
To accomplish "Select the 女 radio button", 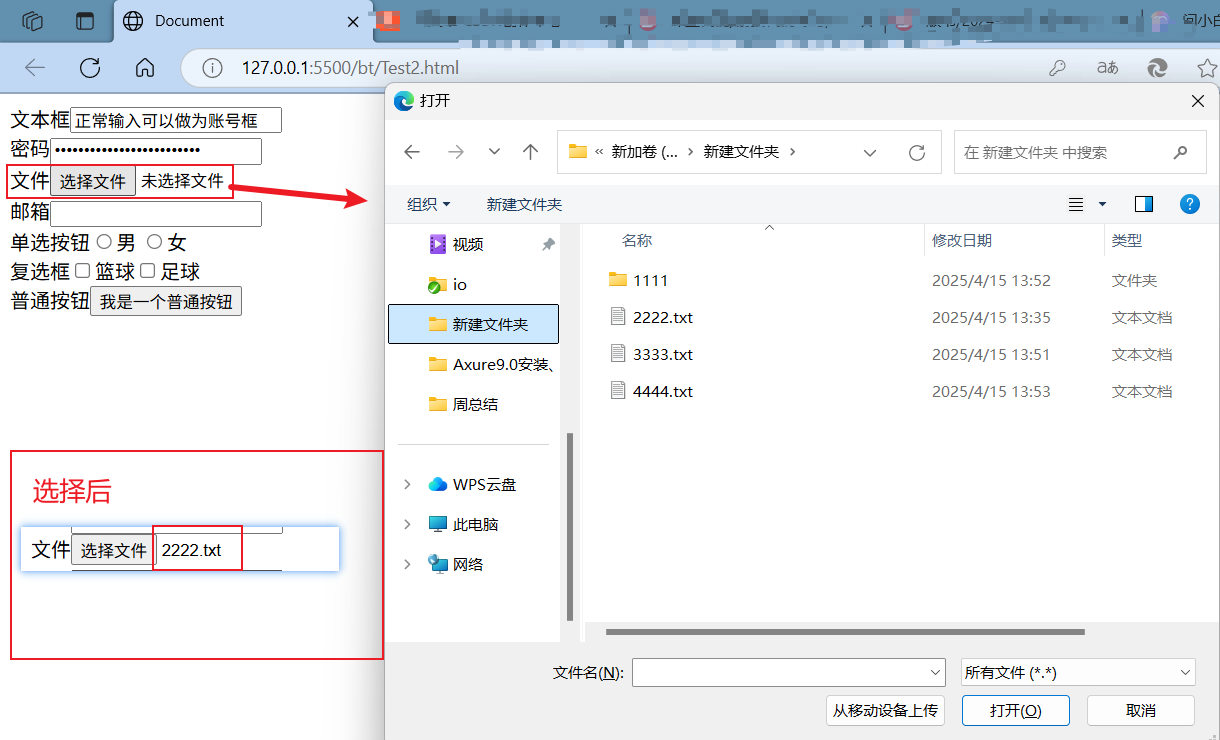I will 154,241.
